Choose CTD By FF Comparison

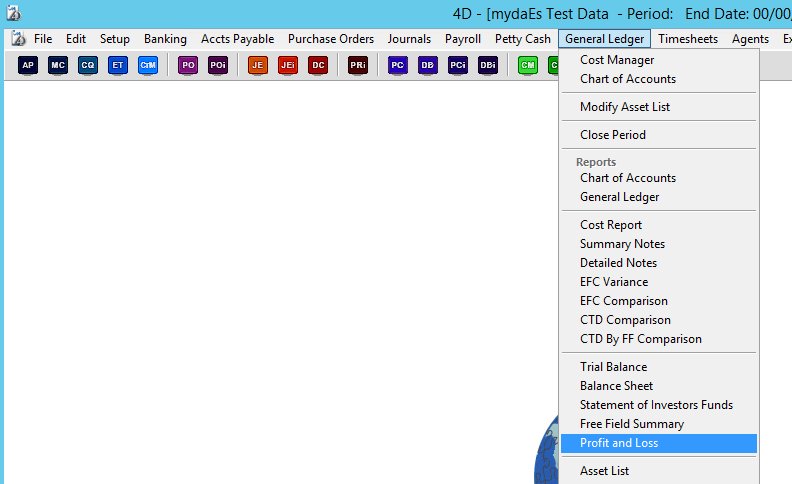[x=659, y=339]
